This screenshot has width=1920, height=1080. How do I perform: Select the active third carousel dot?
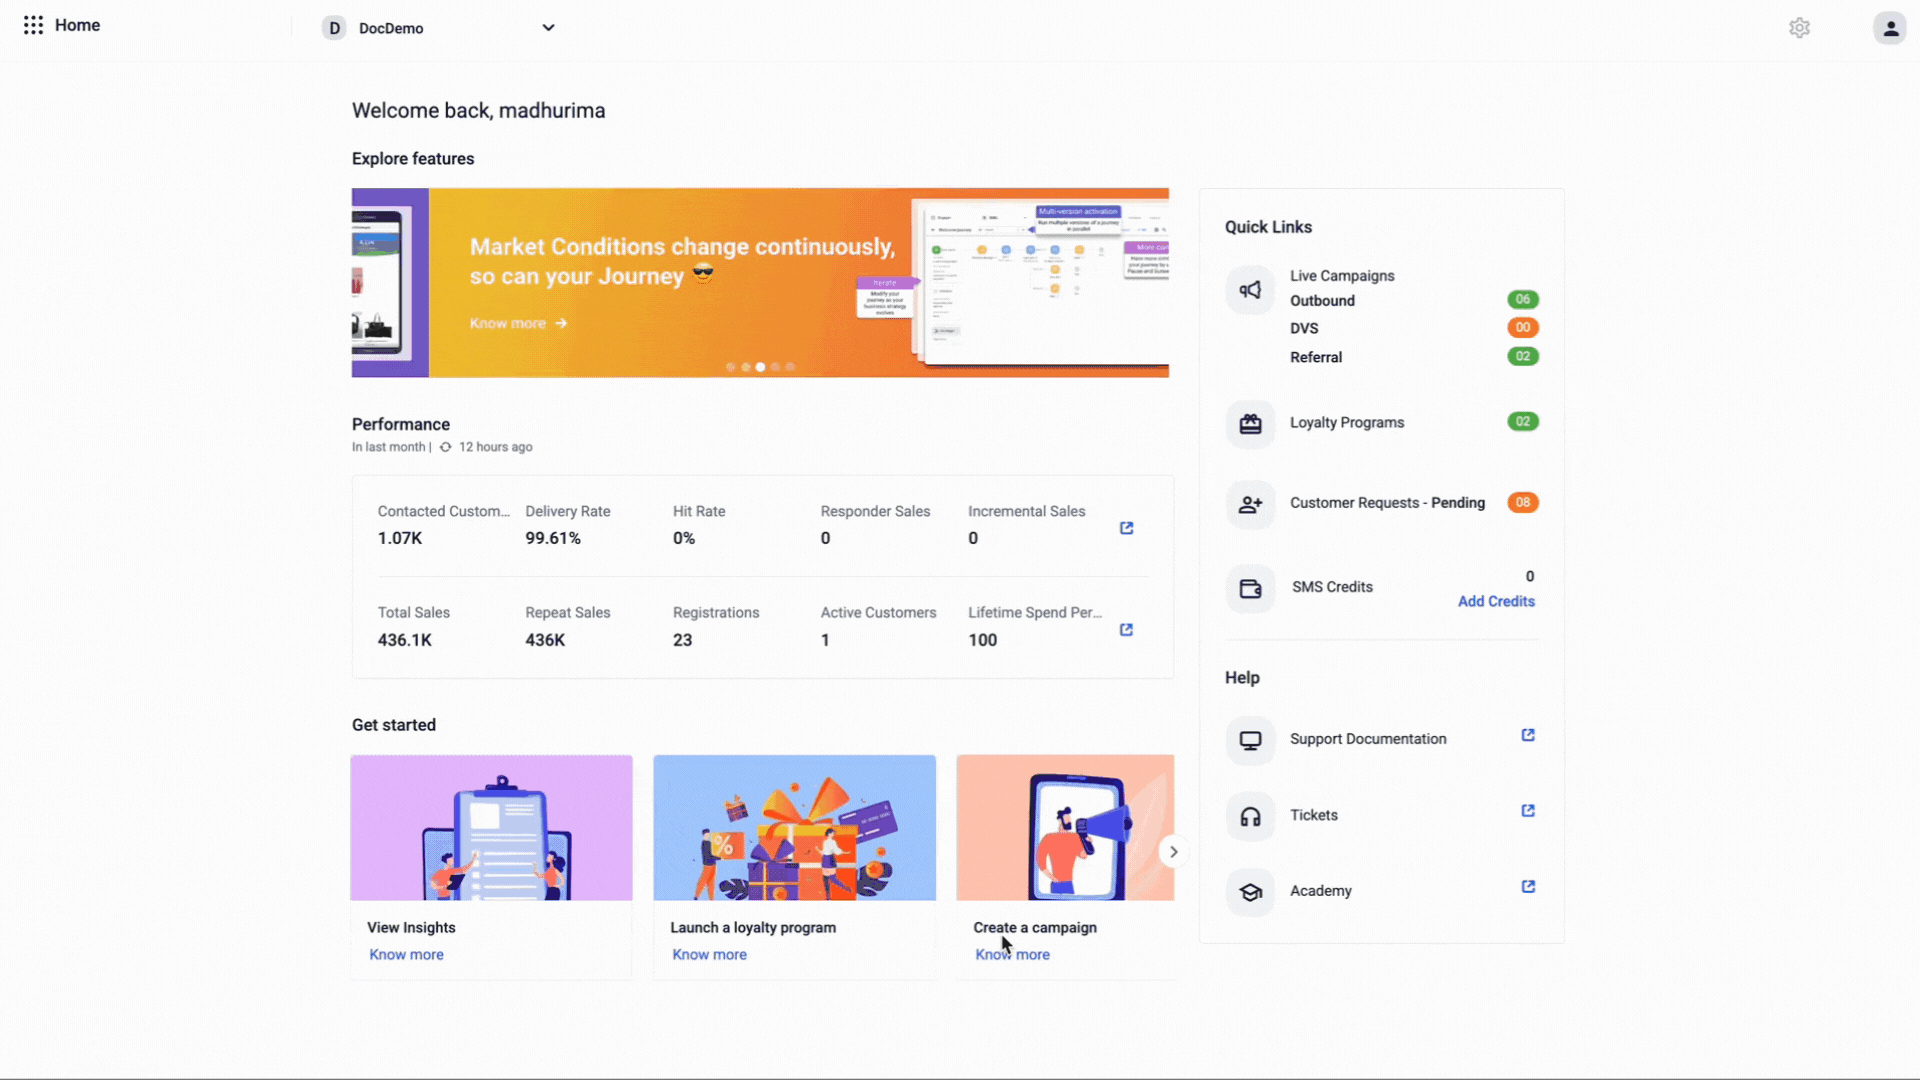point(760,367)
